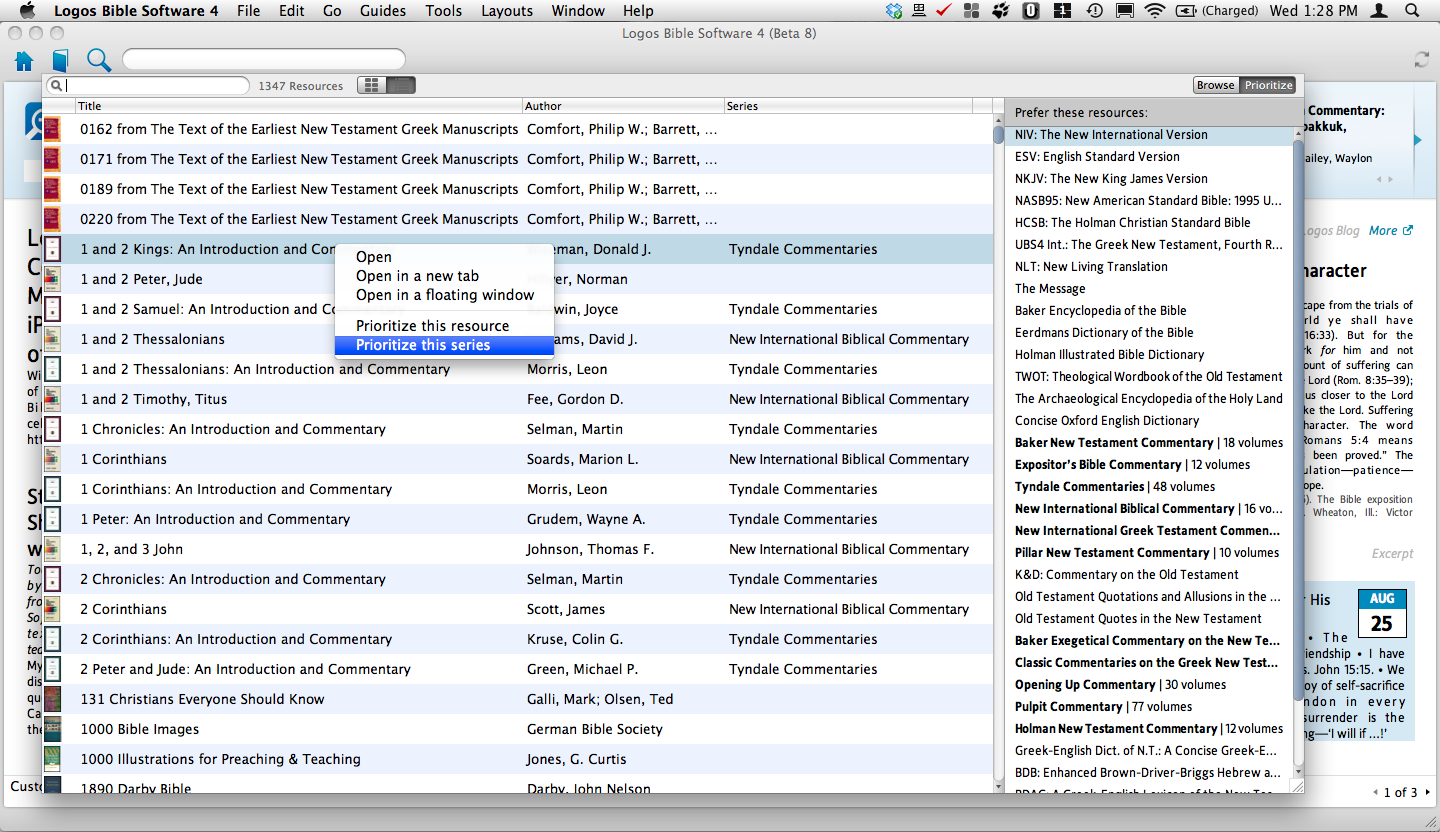Select K&D: Commentary on the Old Testament
This screenshot has height=832, width=1440.
[1149, 575]
